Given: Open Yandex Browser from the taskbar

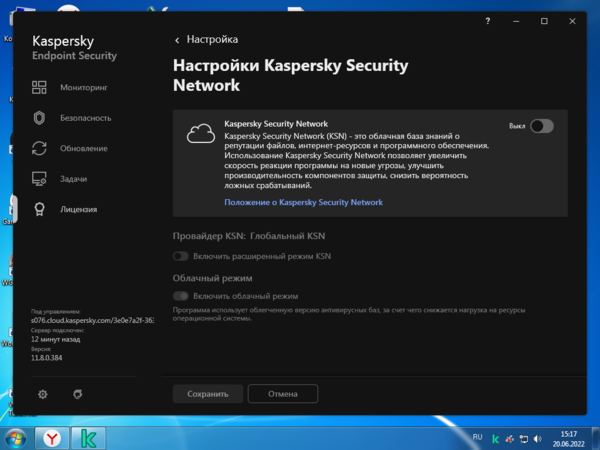Looking at the screenshot, I should pos(52,438).
